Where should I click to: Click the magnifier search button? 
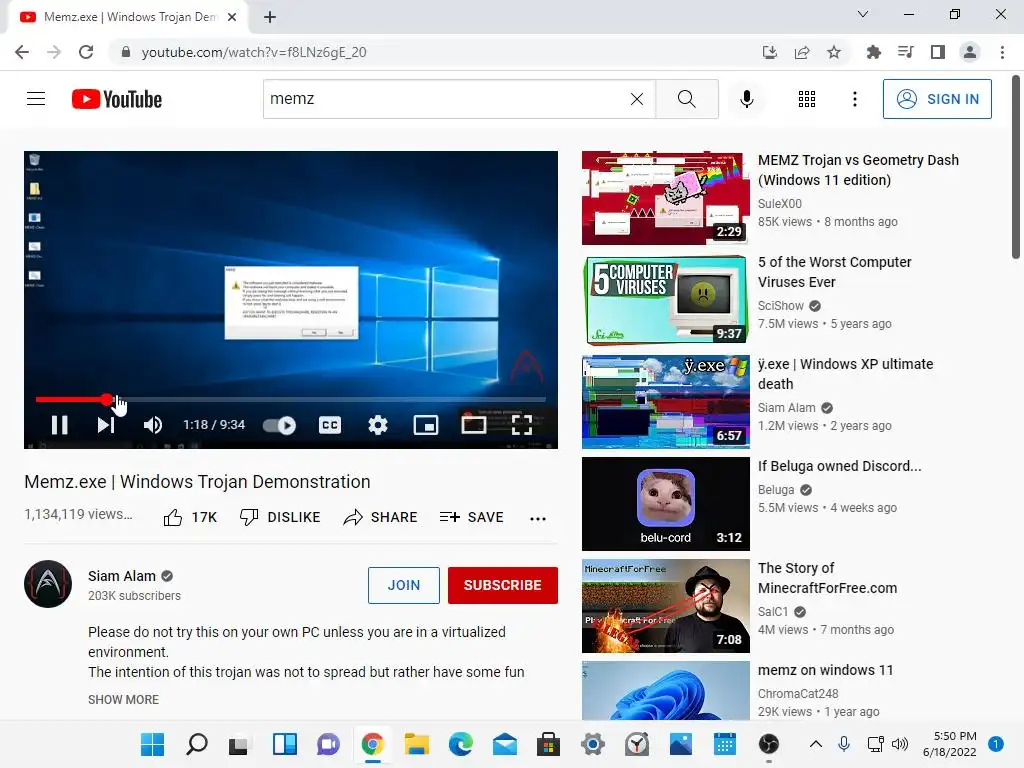coord(686,99)
